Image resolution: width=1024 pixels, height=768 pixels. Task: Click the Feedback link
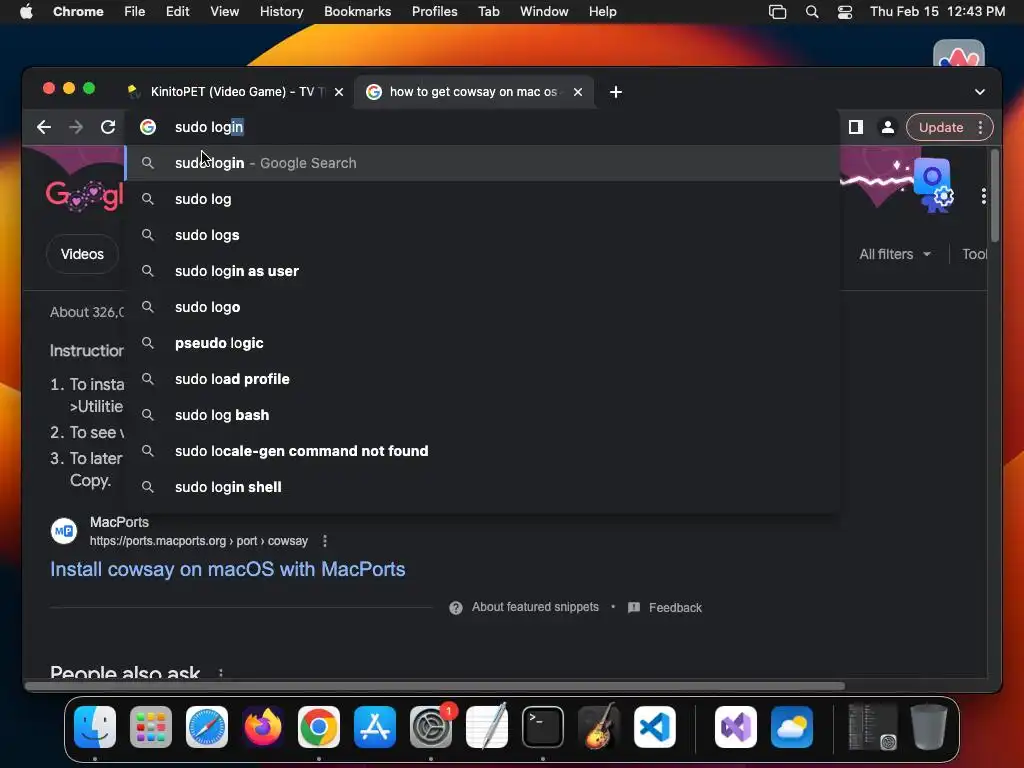click(x=665, y=607)
